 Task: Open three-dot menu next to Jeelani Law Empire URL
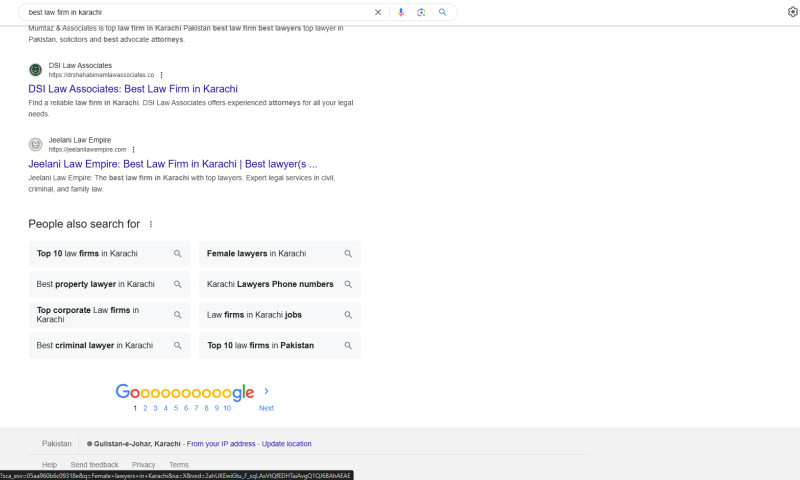pyautogui.click(x=133, y=149)
